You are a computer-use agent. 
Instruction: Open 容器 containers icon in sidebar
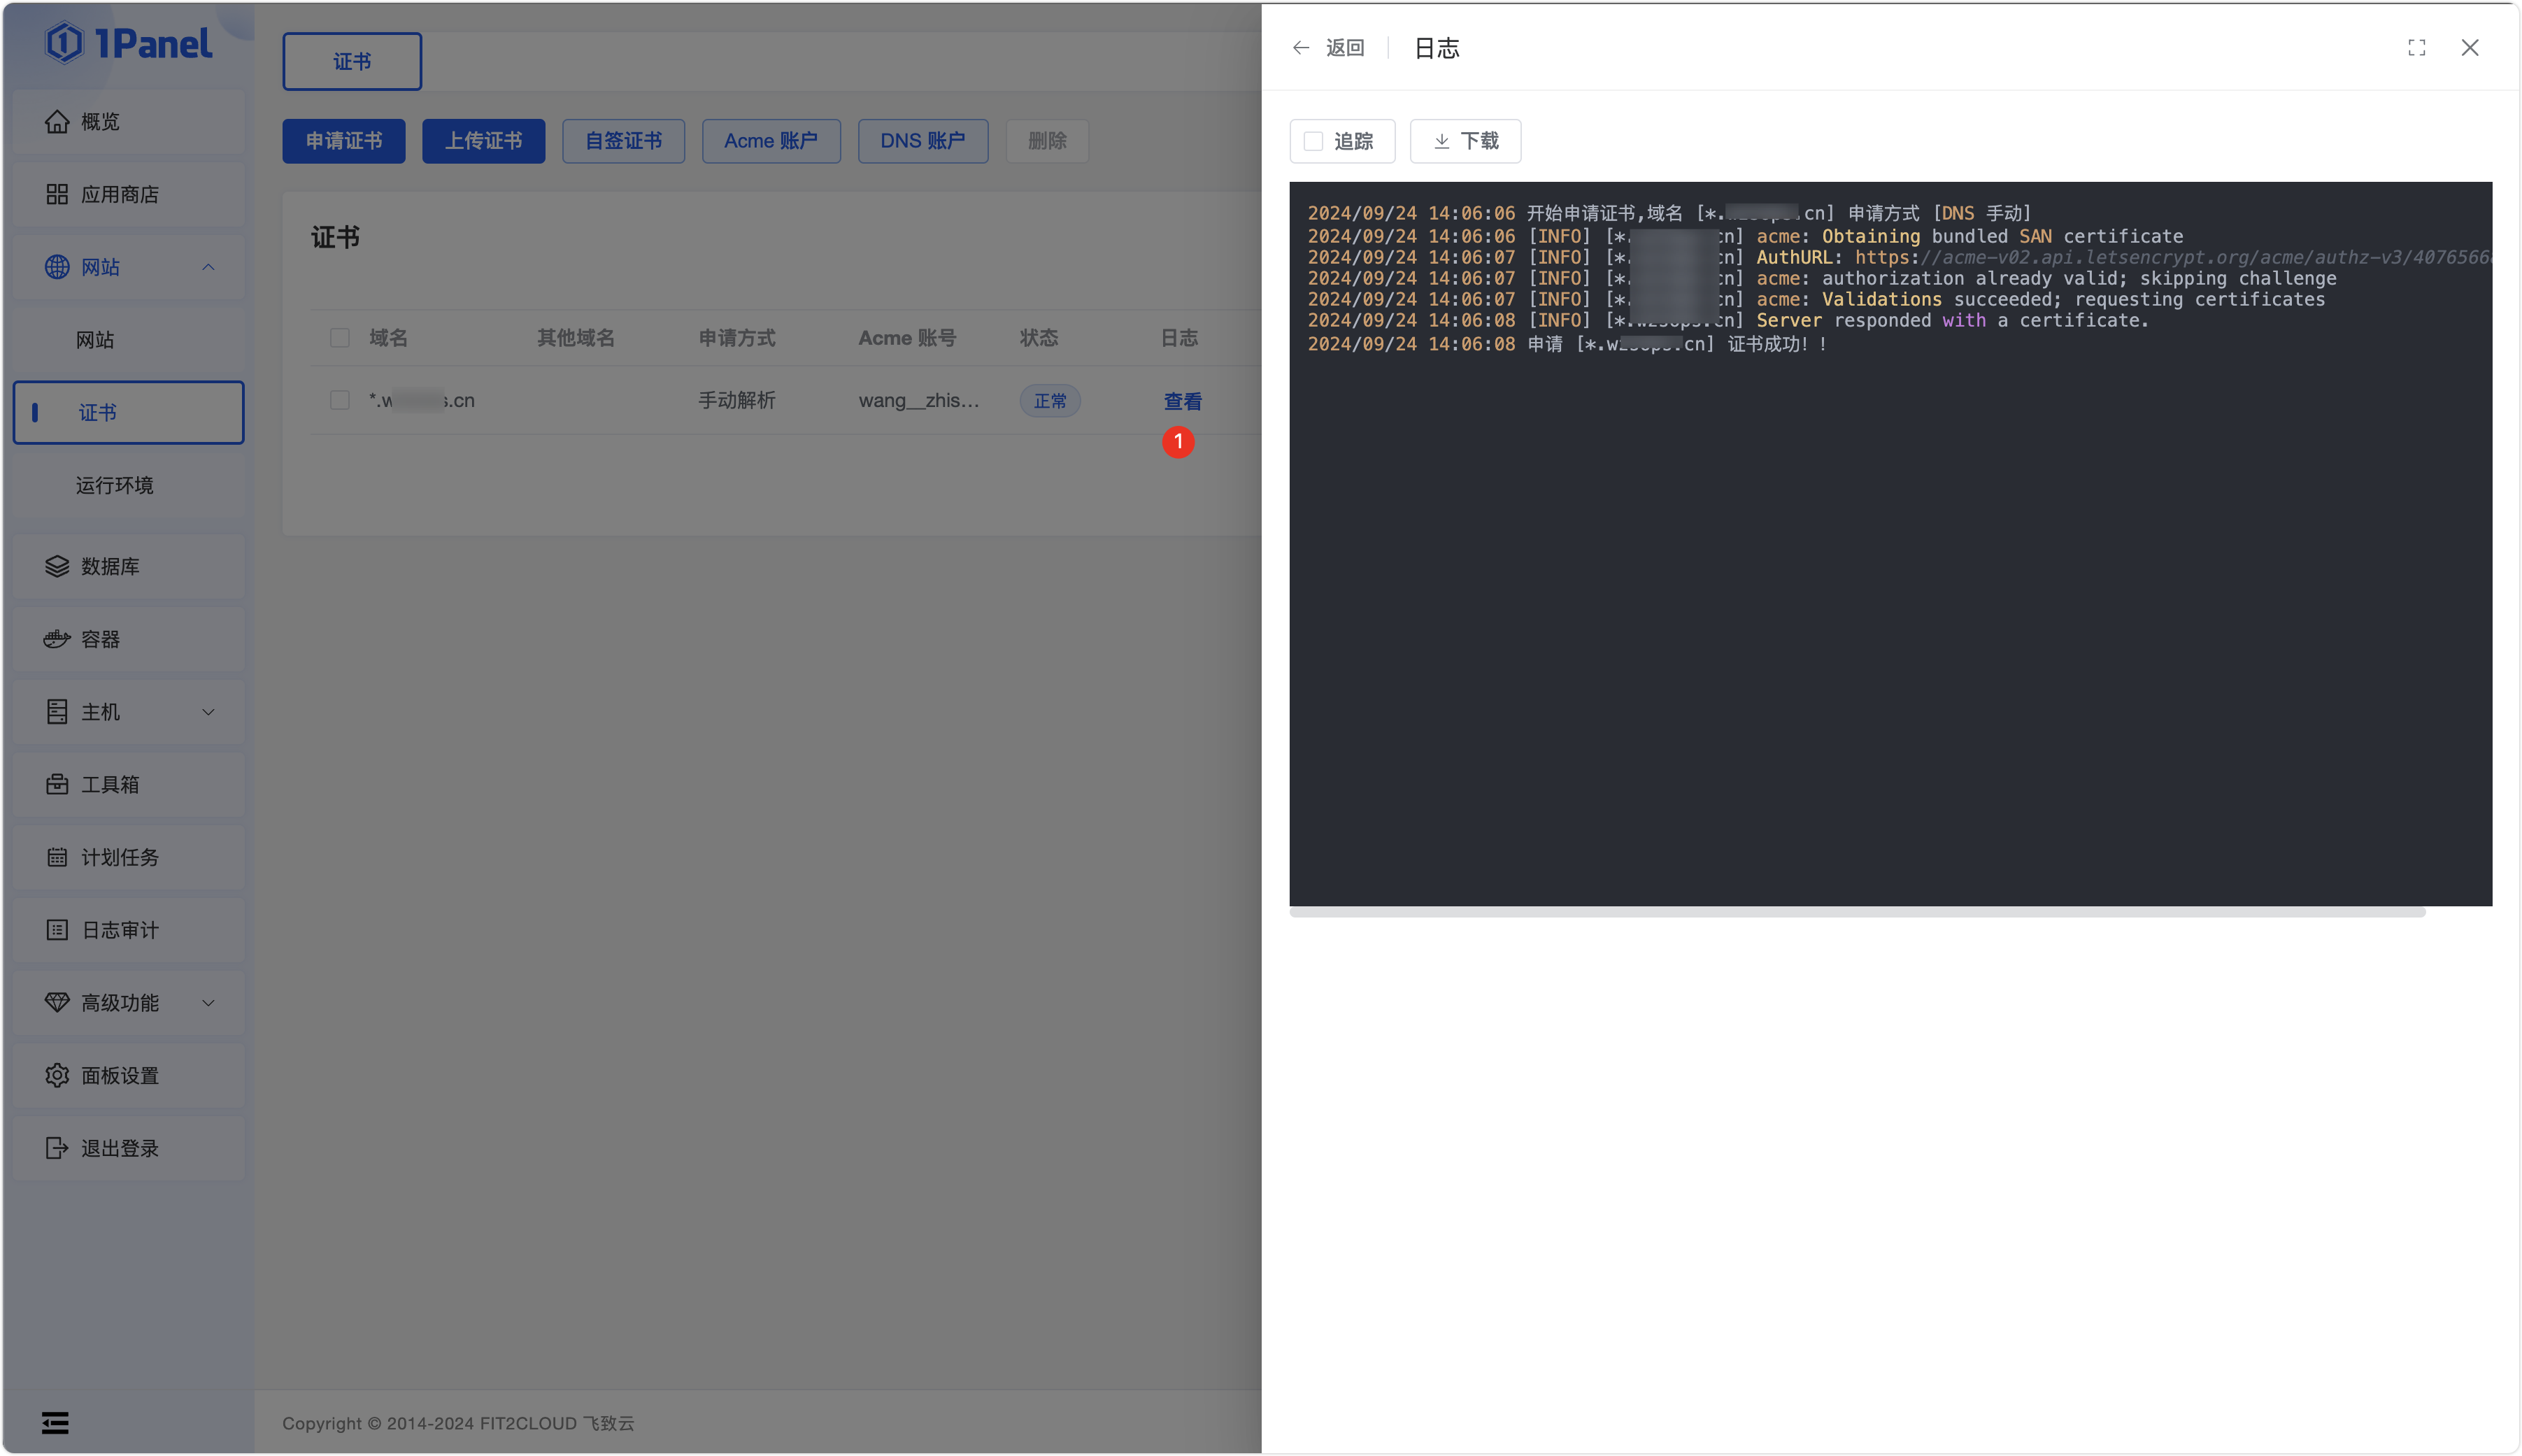tap(57, 639)
